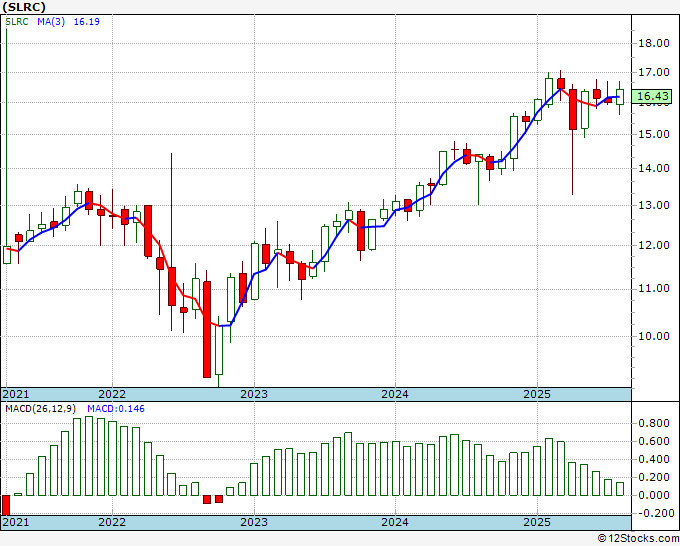Click the 12.00 price axis label
The image size is (680, 546).
654,245
